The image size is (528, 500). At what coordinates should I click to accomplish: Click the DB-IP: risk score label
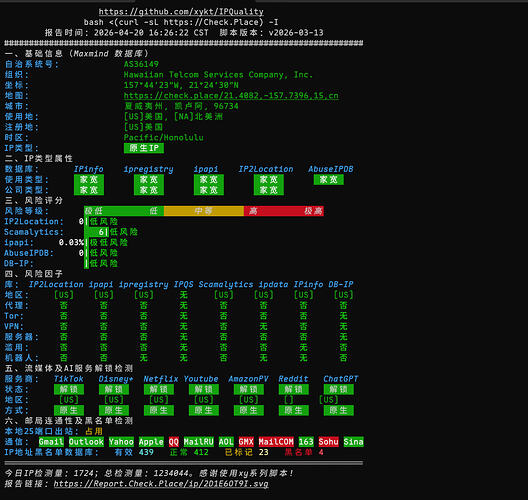19,263
